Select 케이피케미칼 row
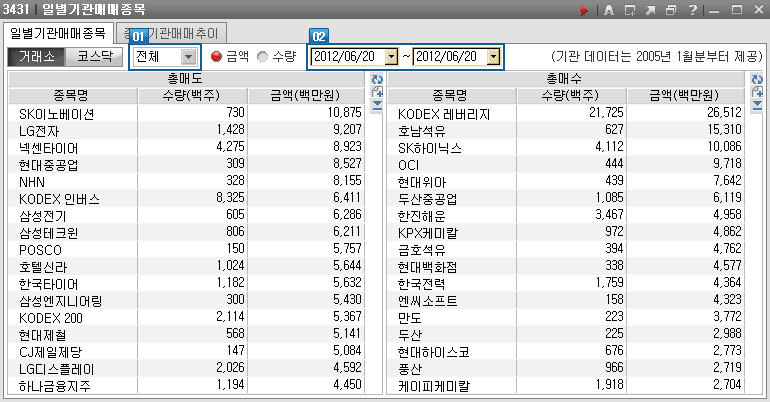 tap(566, 385)
